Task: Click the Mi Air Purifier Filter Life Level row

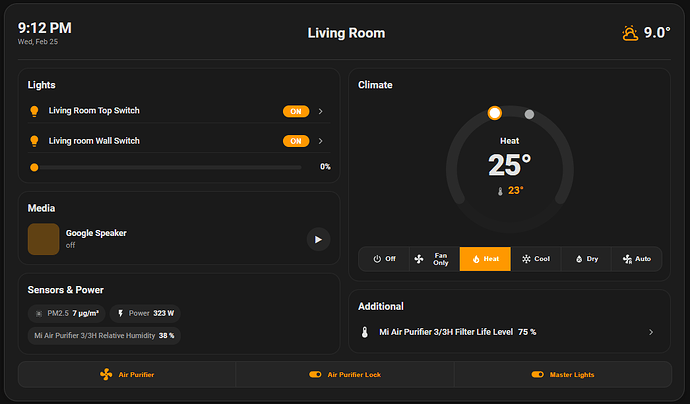Action: coord(509,332)
